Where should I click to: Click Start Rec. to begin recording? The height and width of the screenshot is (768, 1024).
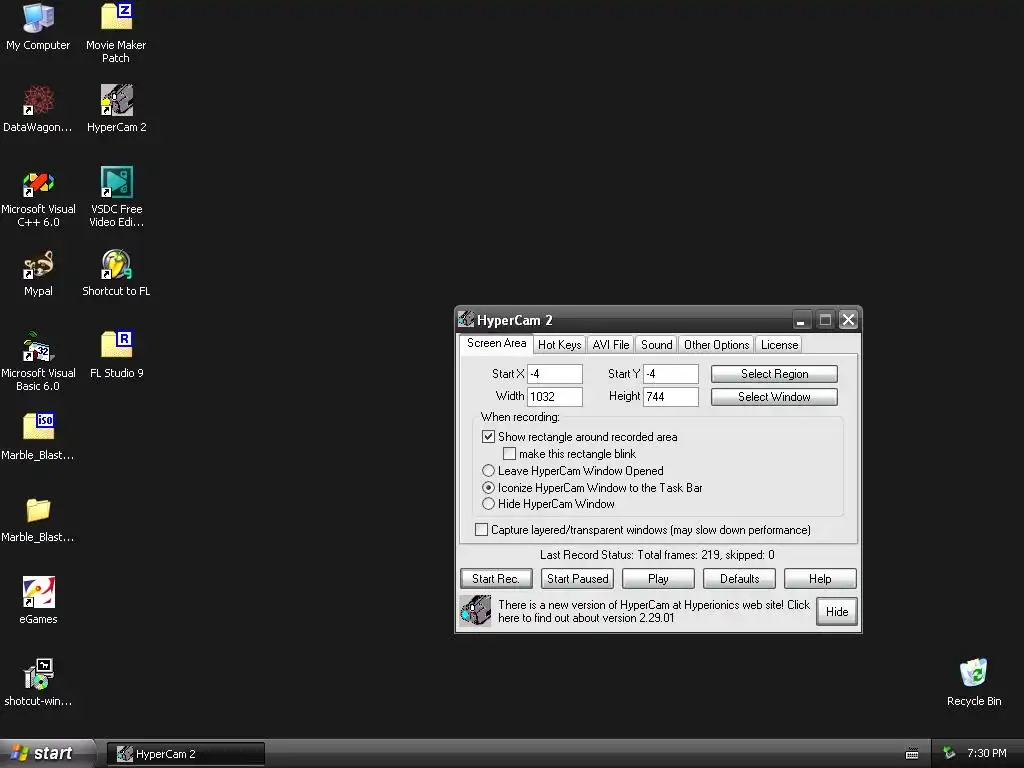pyautogui.click(x=496, y=579)
